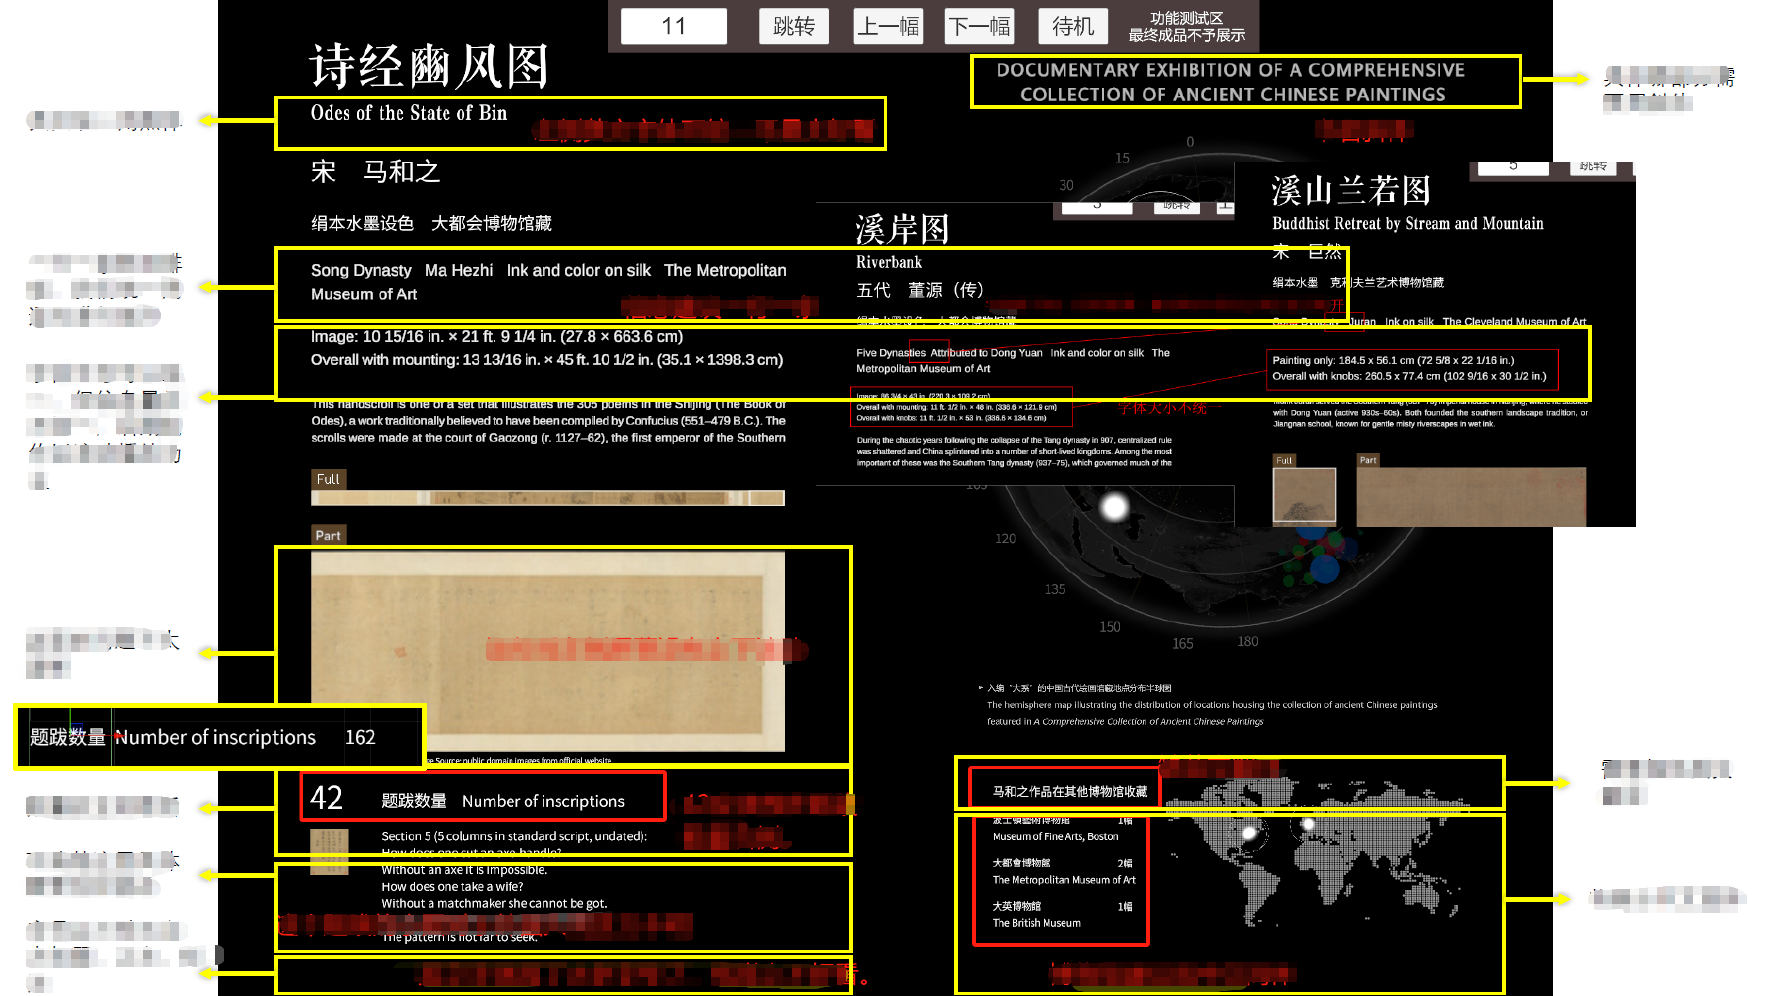
Task: Click "Painting only: 184.5 x 56.1 cm" line
Action: click(1393, 360)
